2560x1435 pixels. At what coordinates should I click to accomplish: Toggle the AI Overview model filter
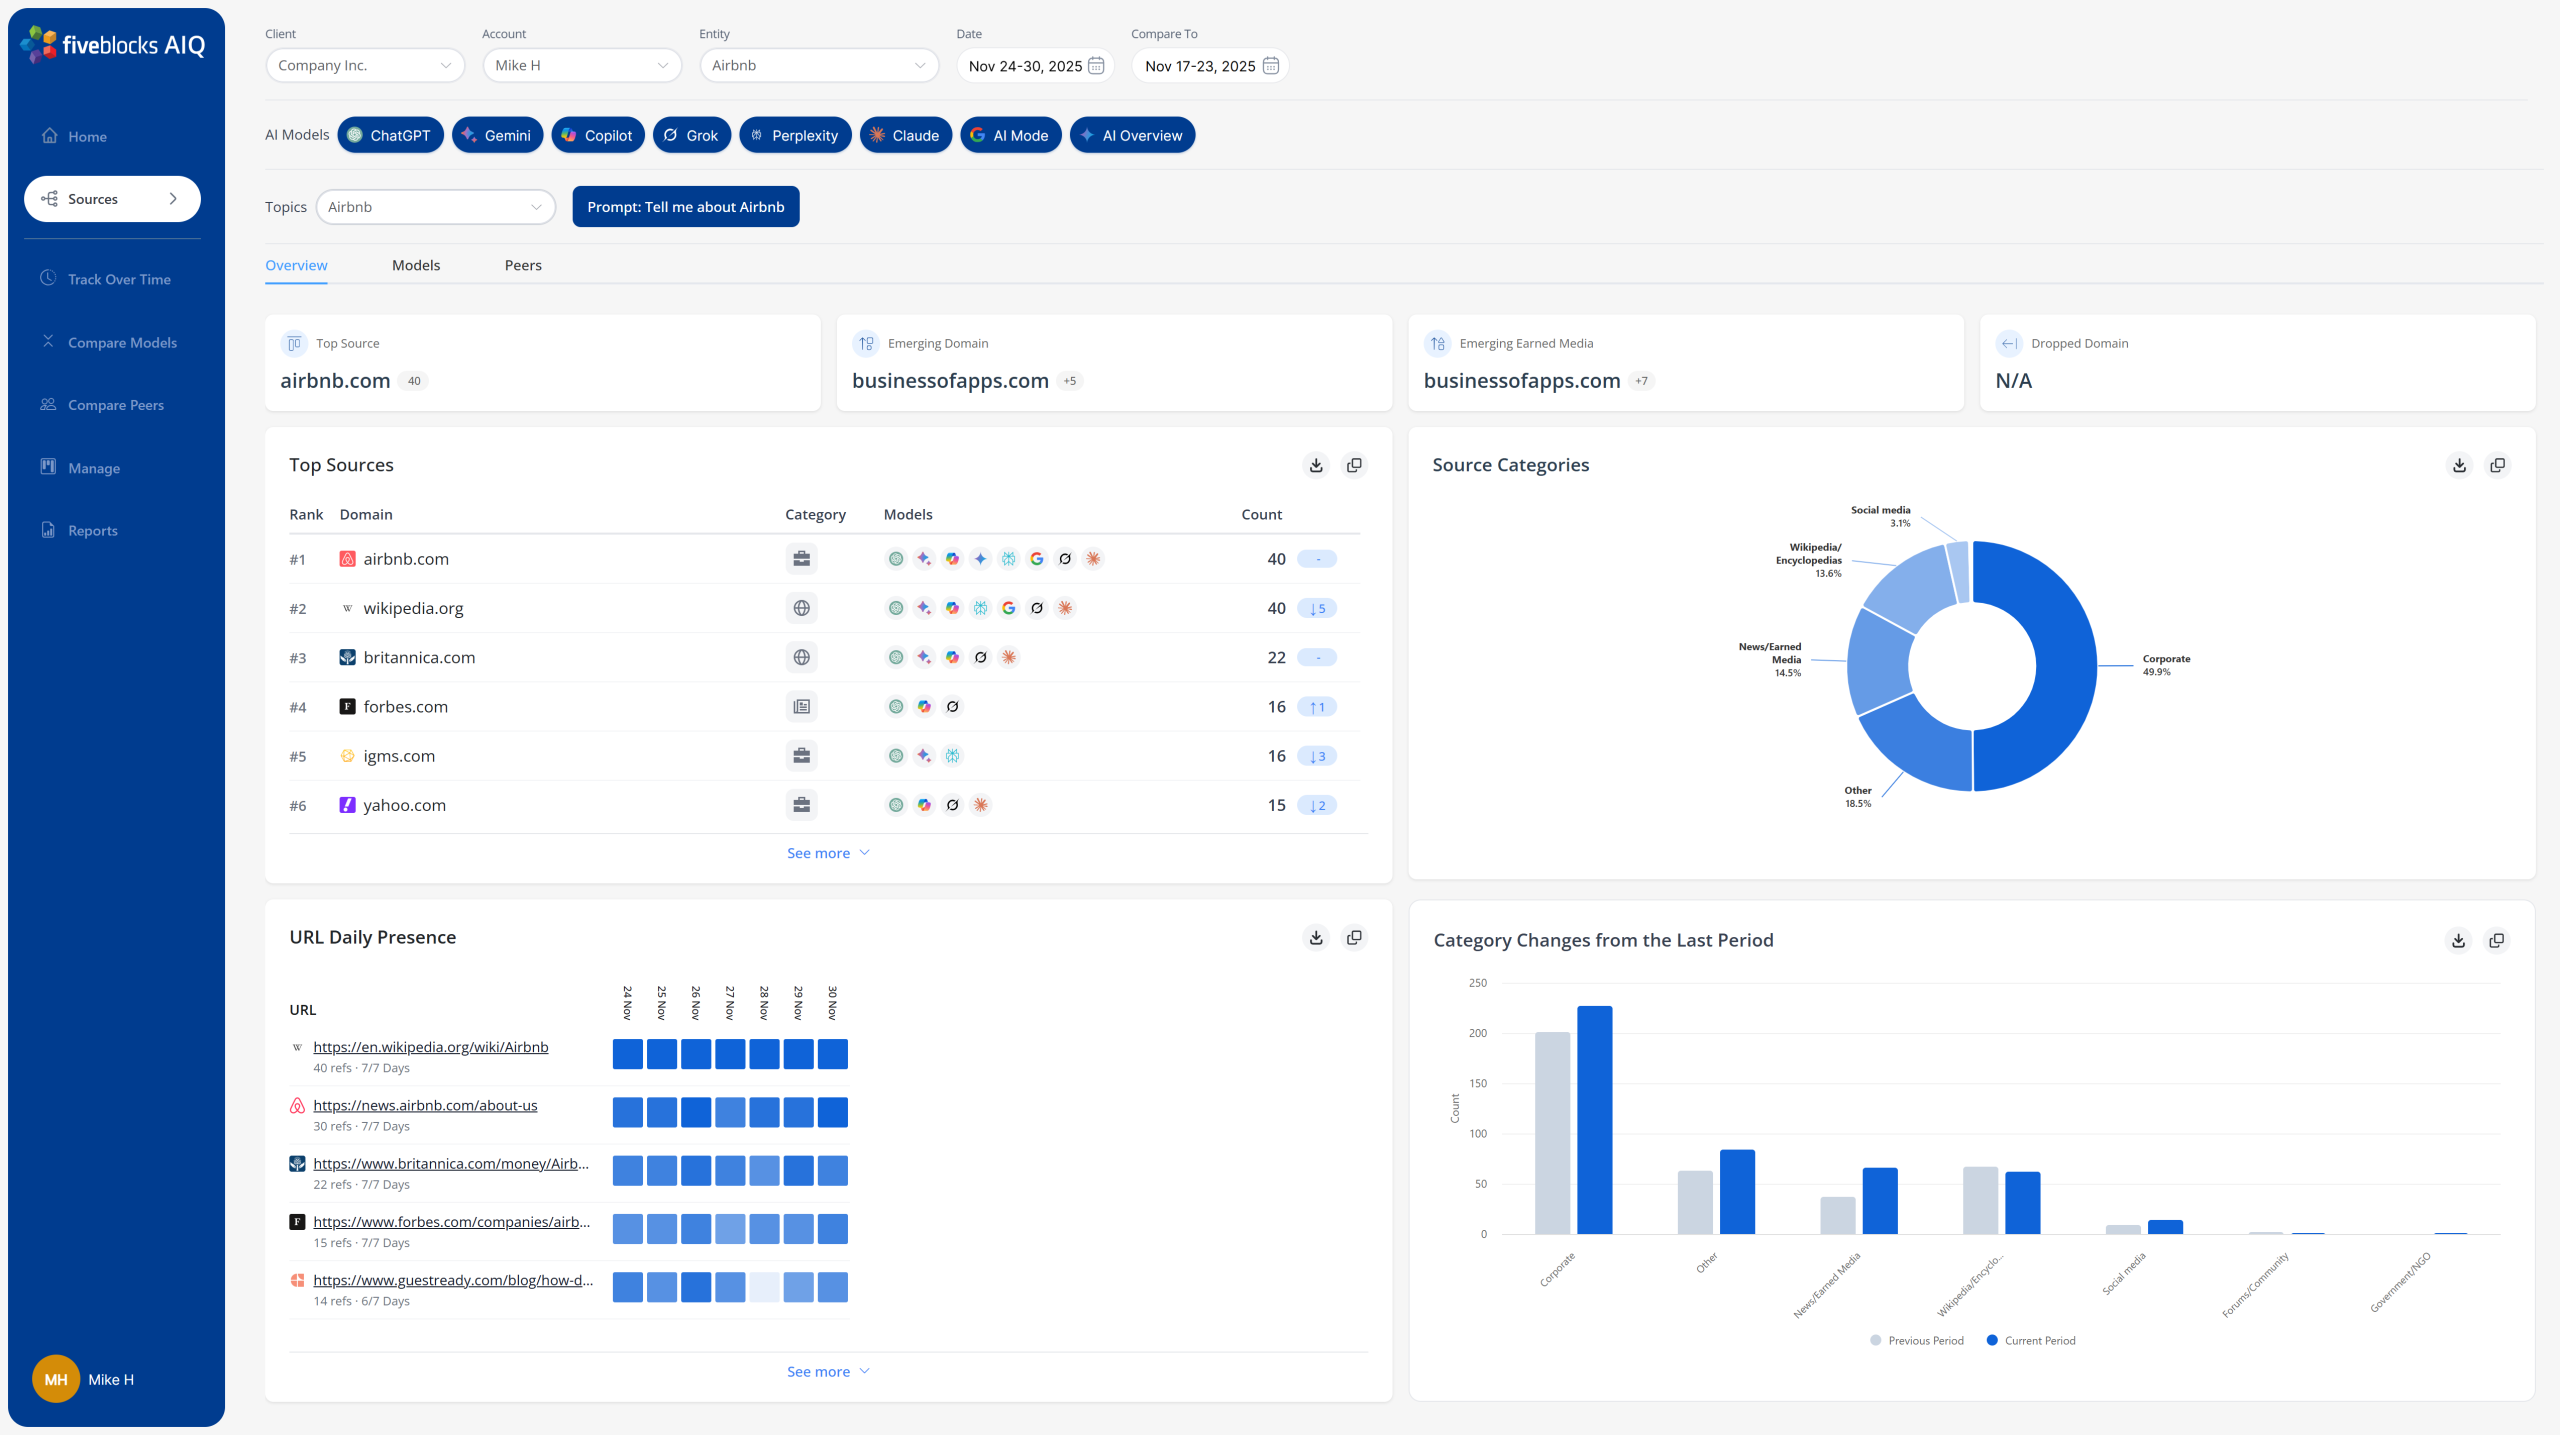pos(1132,135)
